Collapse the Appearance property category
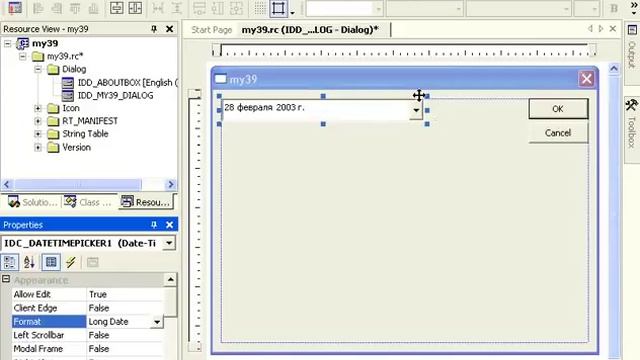640x360 pixels. click(x=6, y=279)
